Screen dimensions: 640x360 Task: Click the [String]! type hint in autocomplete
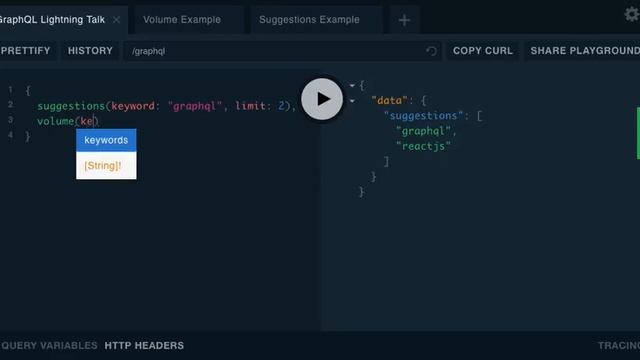point(103,166)
